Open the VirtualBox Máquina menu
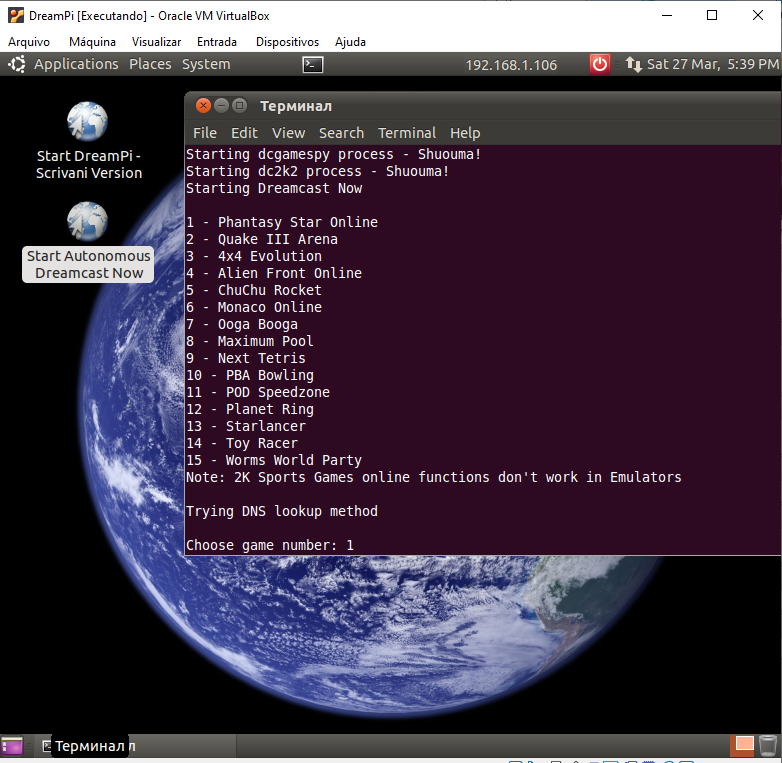Viewport: 782px width, 763px height. pos(92,42)
